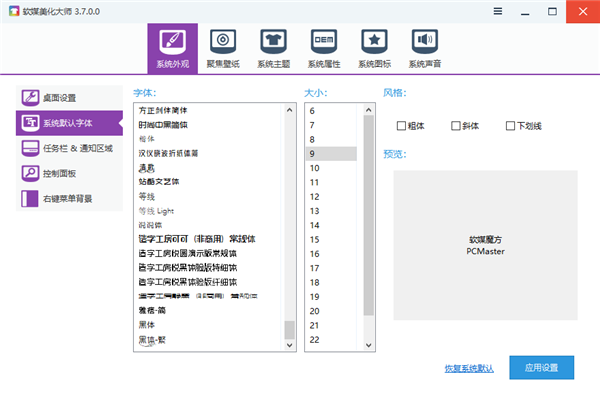Click font list scroll-up arrow
Image resolution: width=600 pixels, height=395 pixels.
point(290,110)
